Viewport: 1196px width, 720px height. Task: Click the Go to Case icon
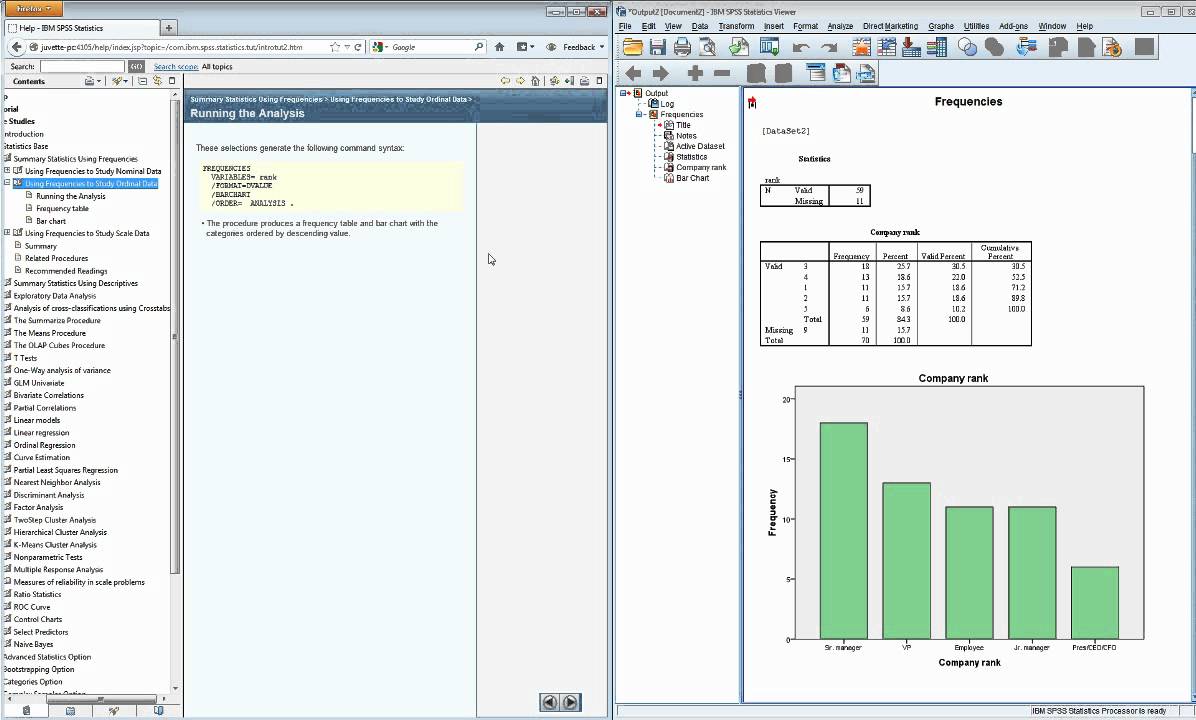point(886,47)
